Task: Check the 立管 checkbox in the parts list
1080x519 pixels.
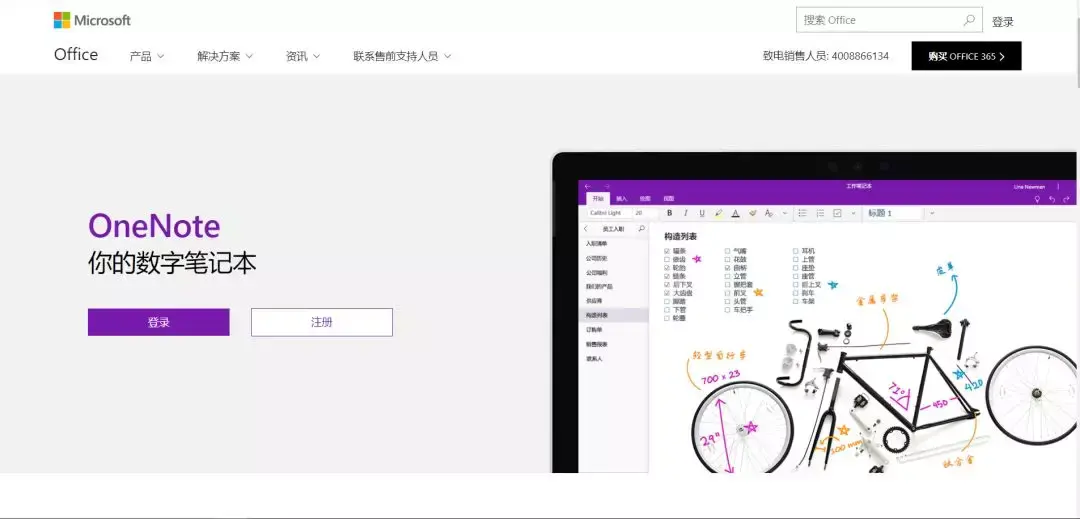Action: point(727,276)
